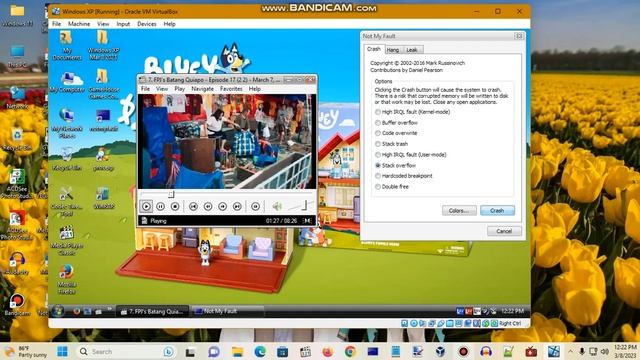Click the Not My Fault taskbar button
This screenshot has height=360, width=640.
tap(227, 311)
